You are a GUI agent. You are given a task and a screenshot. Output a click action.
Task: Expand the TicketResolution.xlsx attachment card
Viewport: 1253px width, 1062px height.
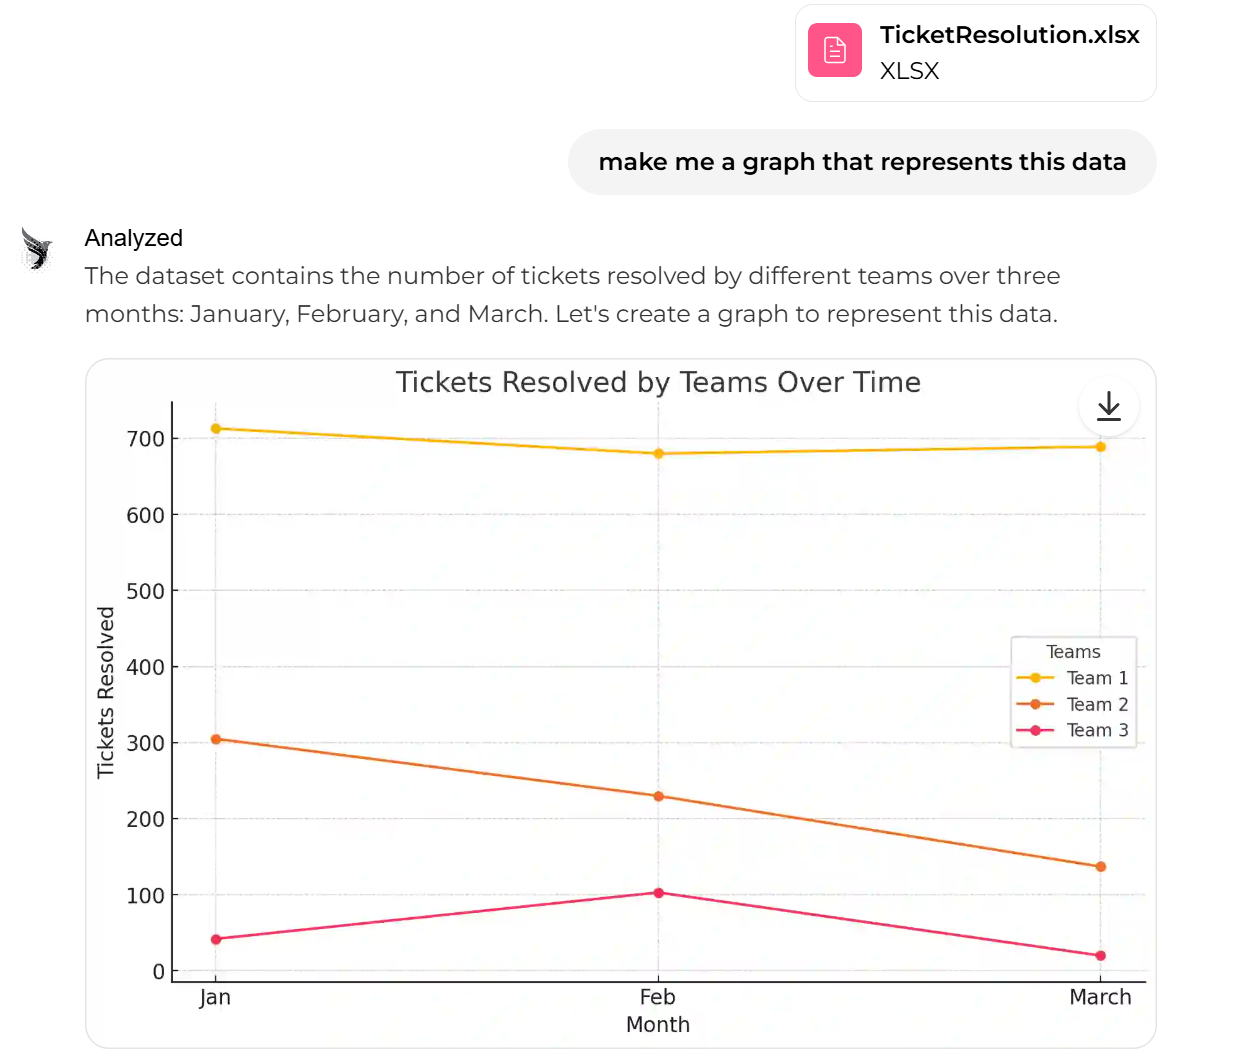point(975,52)
